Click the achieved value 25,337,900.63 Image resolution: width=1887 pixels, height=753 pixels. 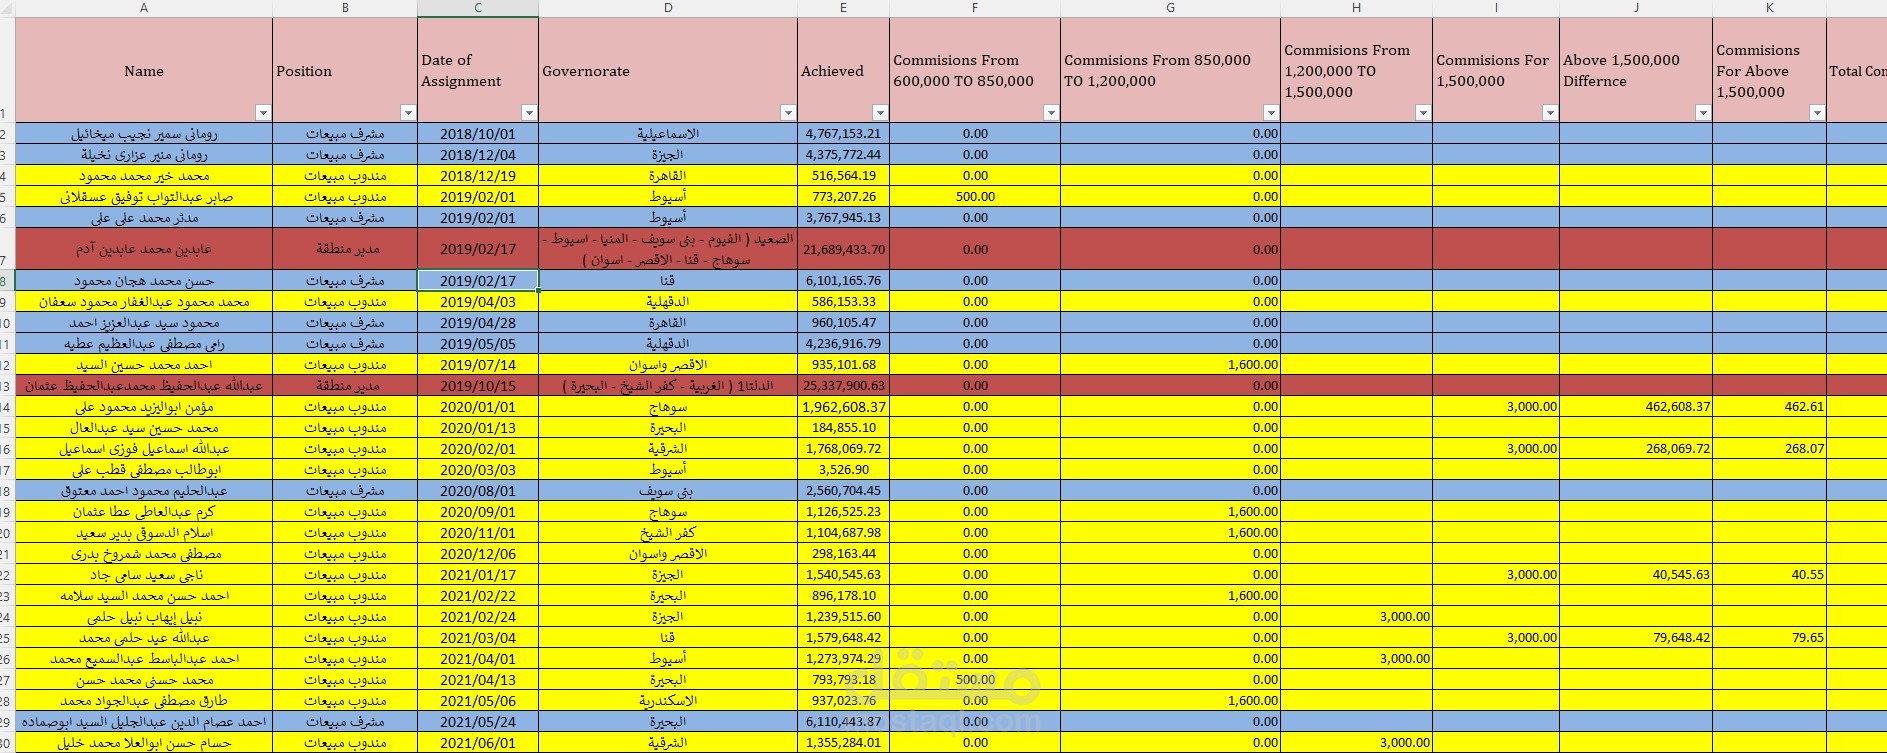click(843, 386)
